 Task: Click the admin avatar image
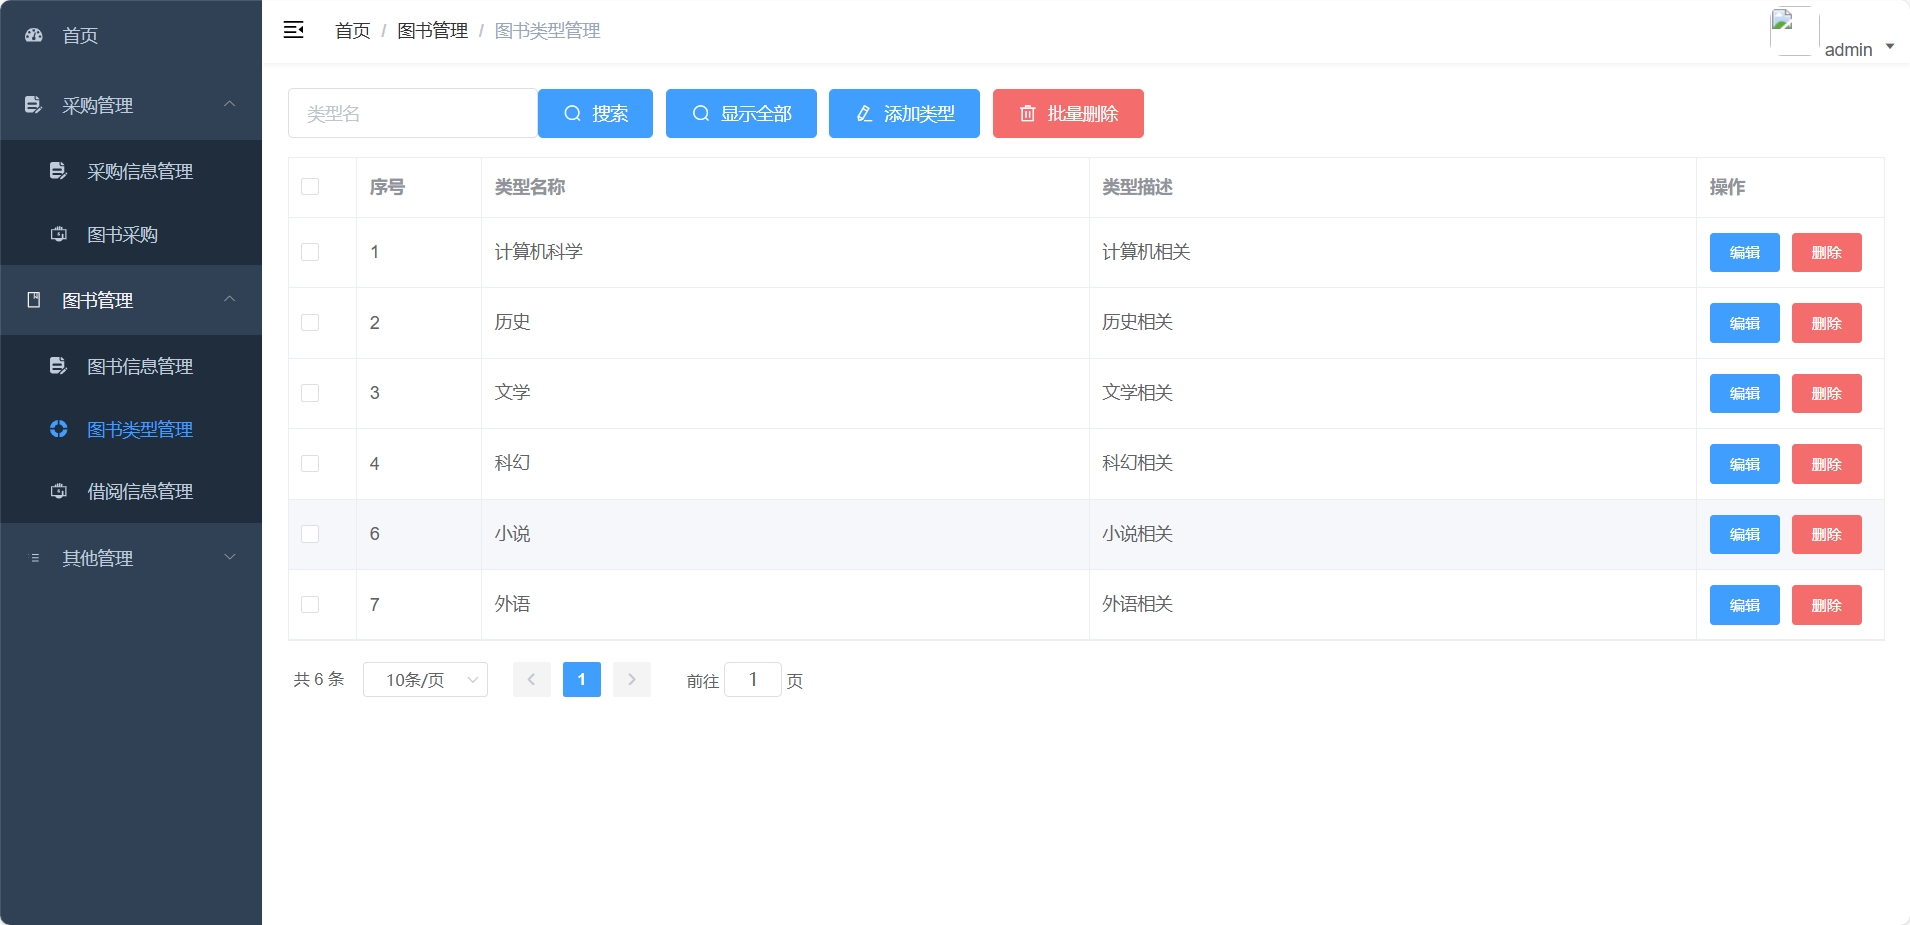pyautogui.click(x=1794, y=31)
